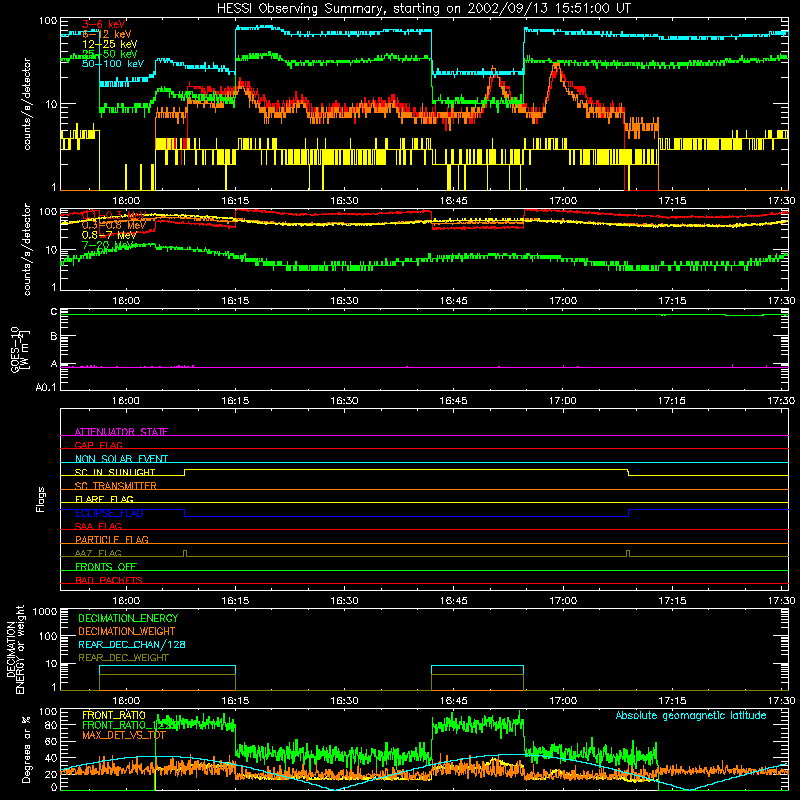
Task: Click the A0.1 tick label on GOES panel
Action: point(46,387)
